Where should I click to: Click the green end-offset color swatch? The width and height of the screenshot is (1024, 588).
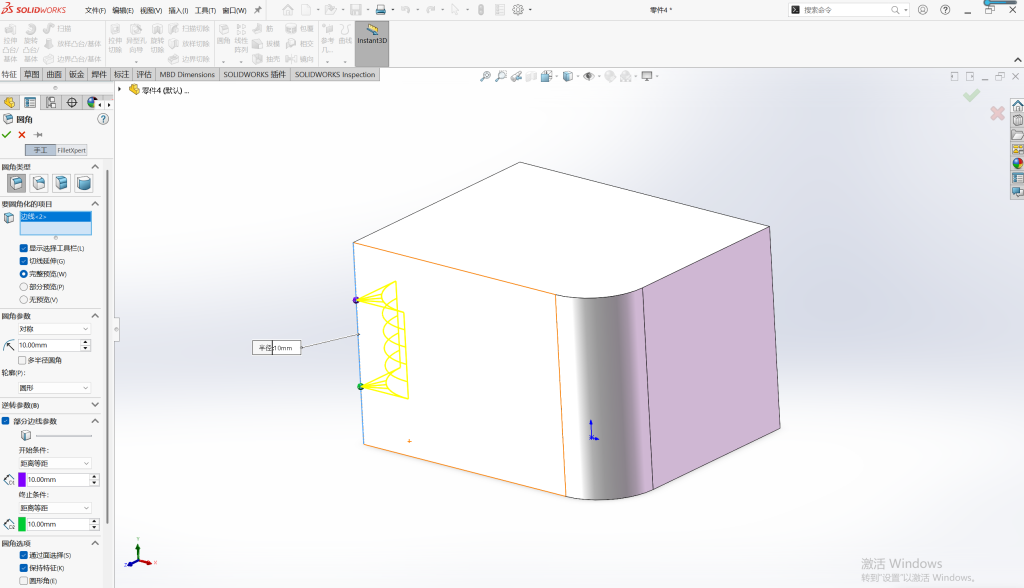tap(22, 524)
